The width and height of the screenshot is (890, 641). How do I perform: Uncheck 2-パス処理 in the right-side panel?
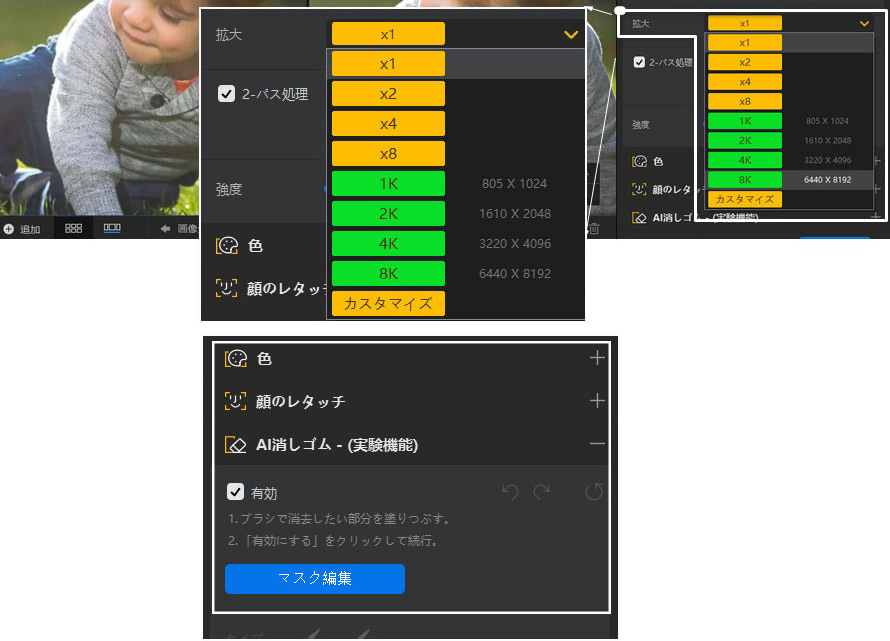pyautogui.click(x=637, y=61)
